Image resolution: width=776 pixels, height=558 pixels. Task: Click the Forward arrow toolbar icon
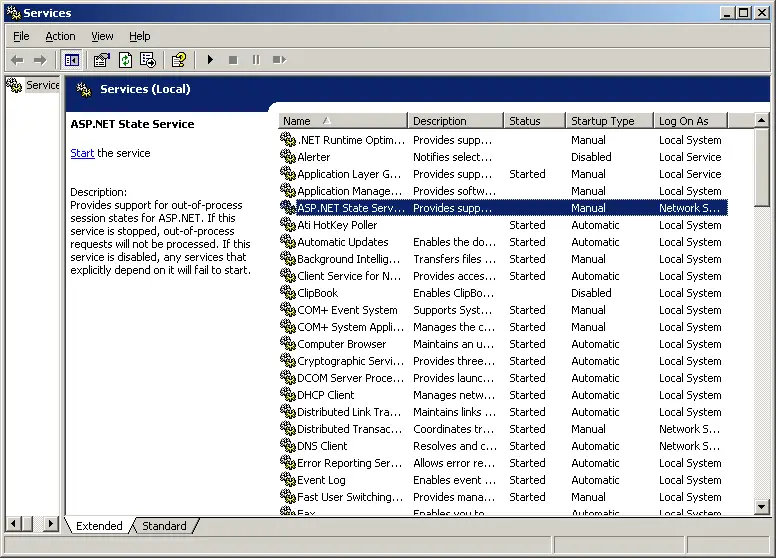click(40, 60)
